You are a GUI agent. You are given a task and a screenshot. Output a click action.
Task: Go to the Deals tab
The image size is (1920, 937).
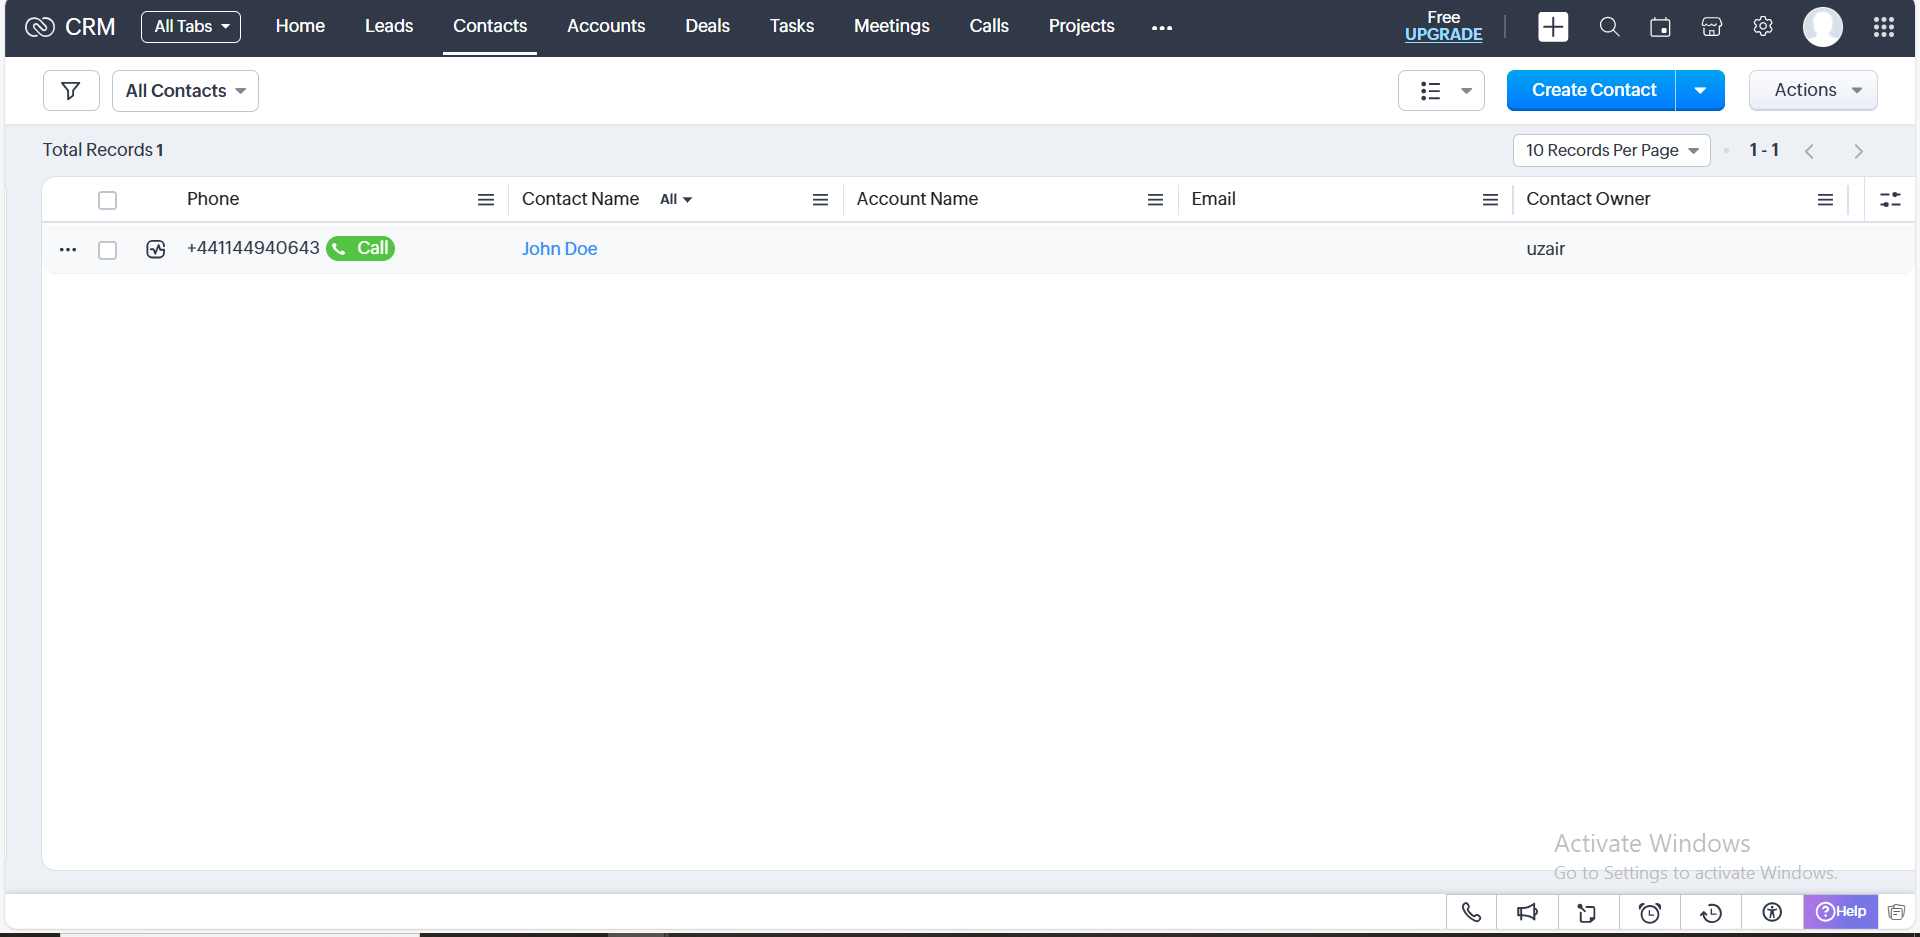[x=707, y=26]
